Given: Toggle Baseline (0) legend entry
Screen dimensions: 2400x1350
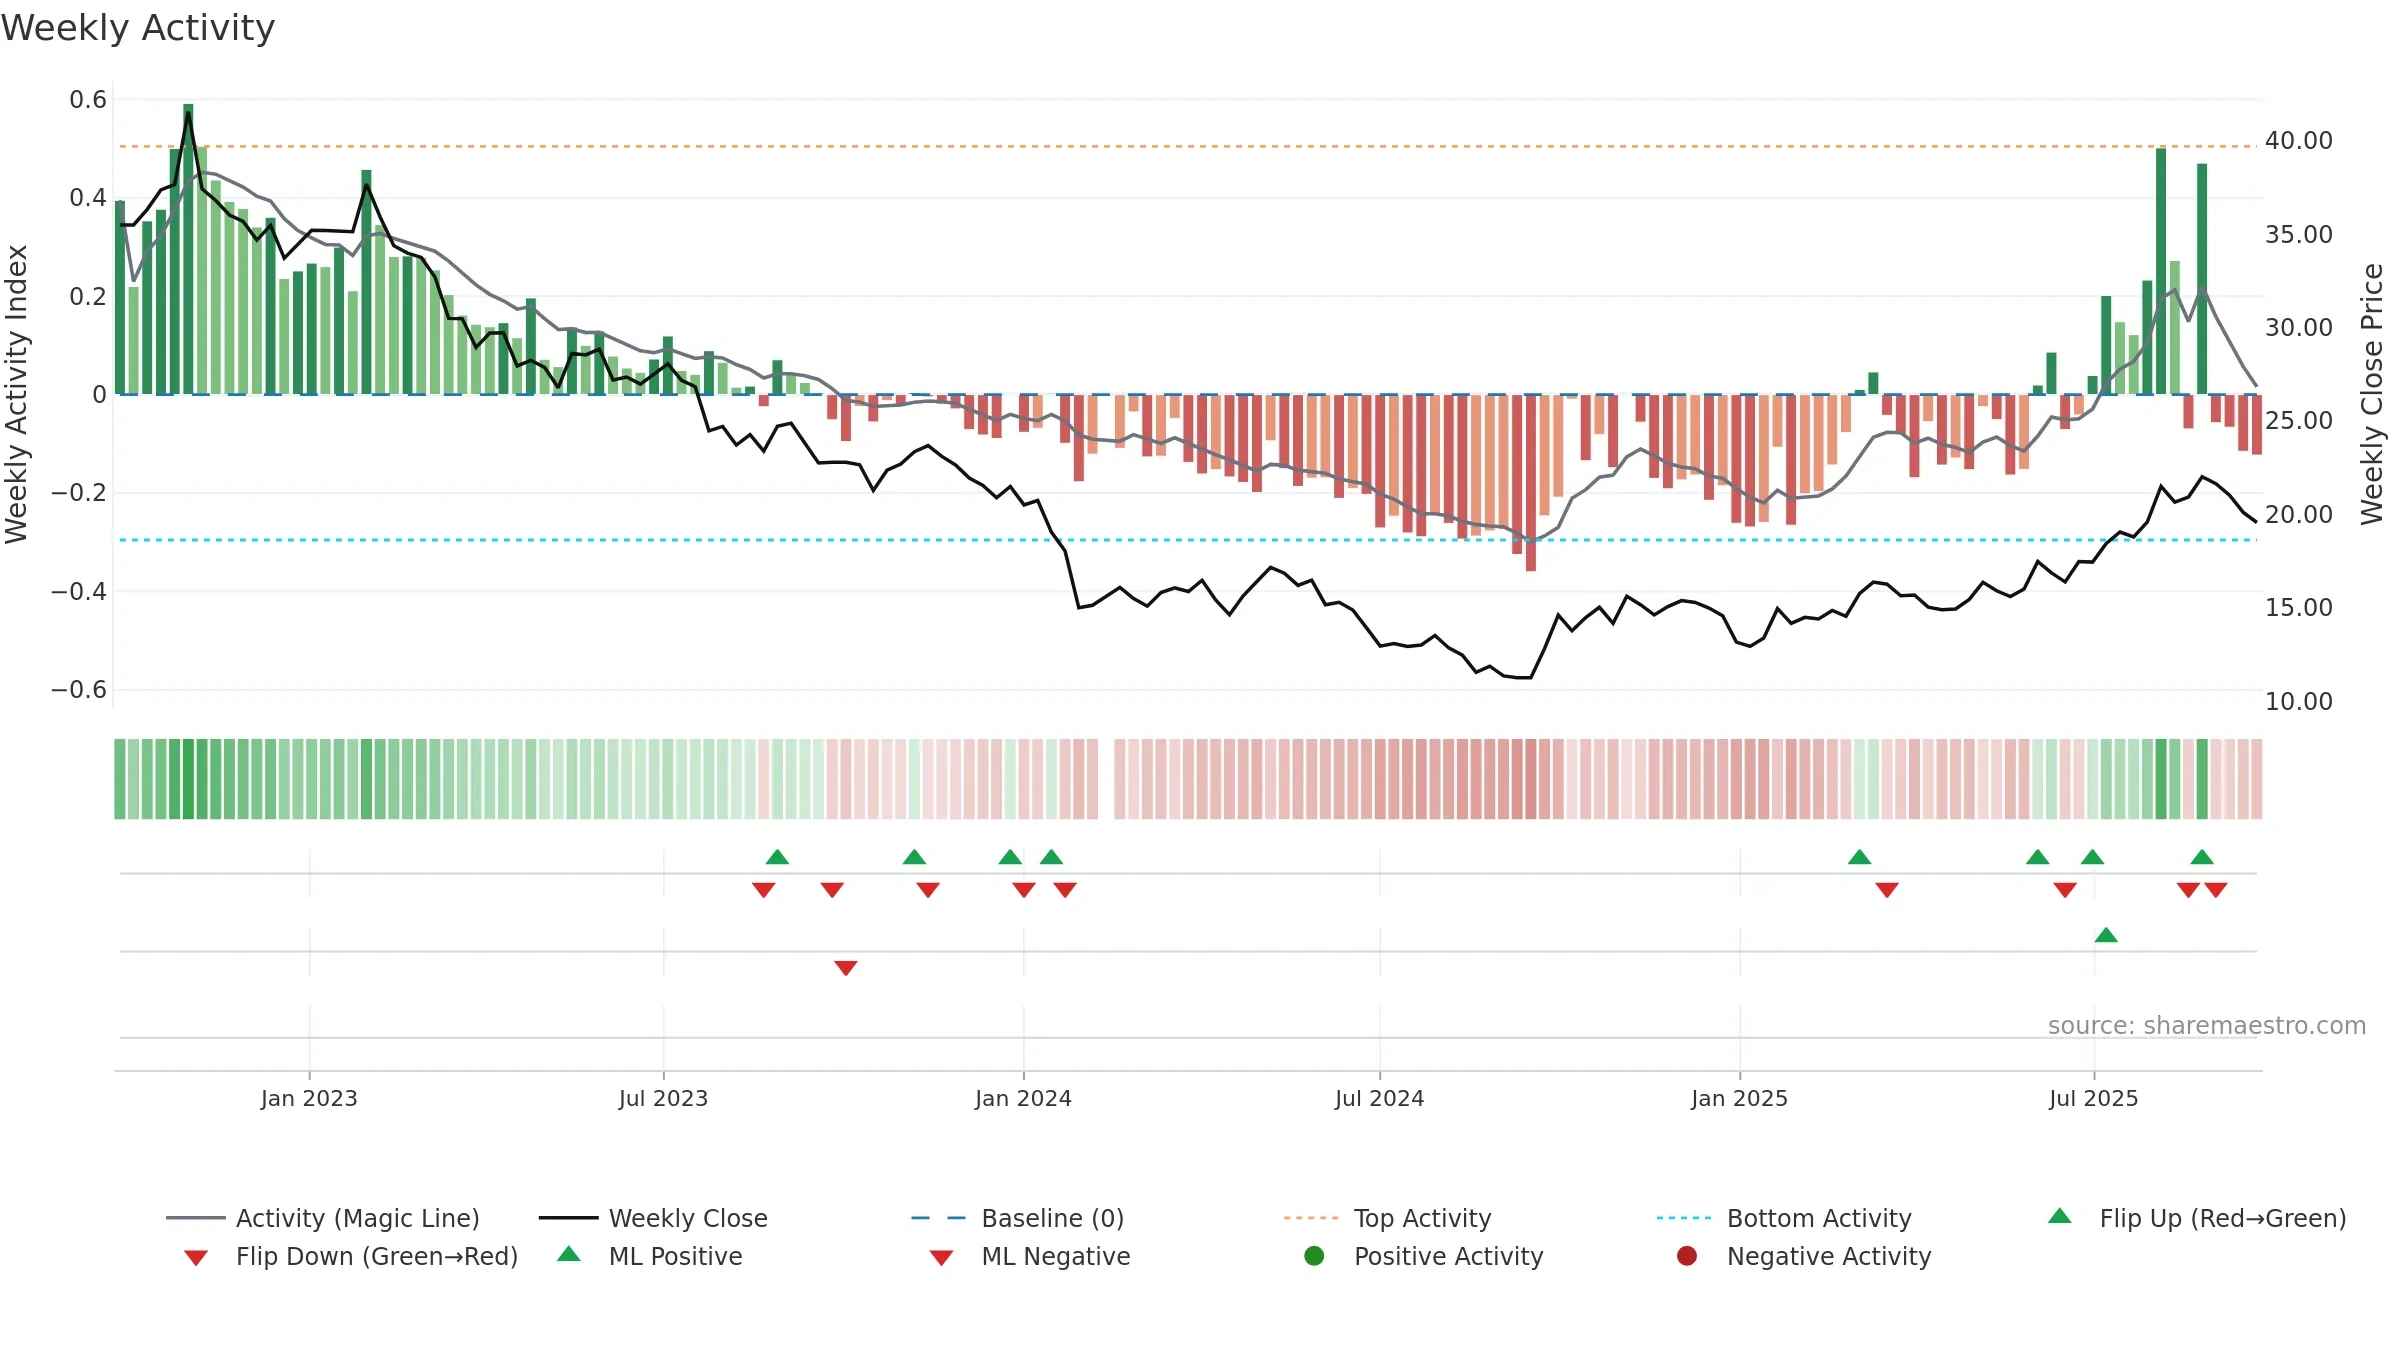Looking at the screenshot, I should click(x=1018, y=1218).
